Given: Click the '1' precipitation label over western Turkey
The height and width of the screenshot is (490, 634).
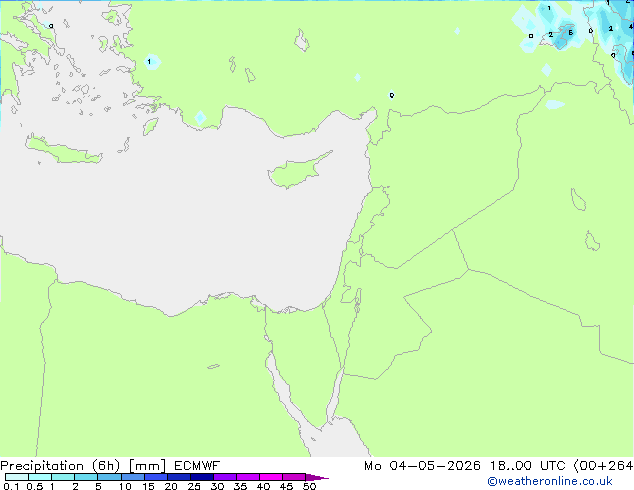Looking at the screenshot, I should click(x=149, y=62).
